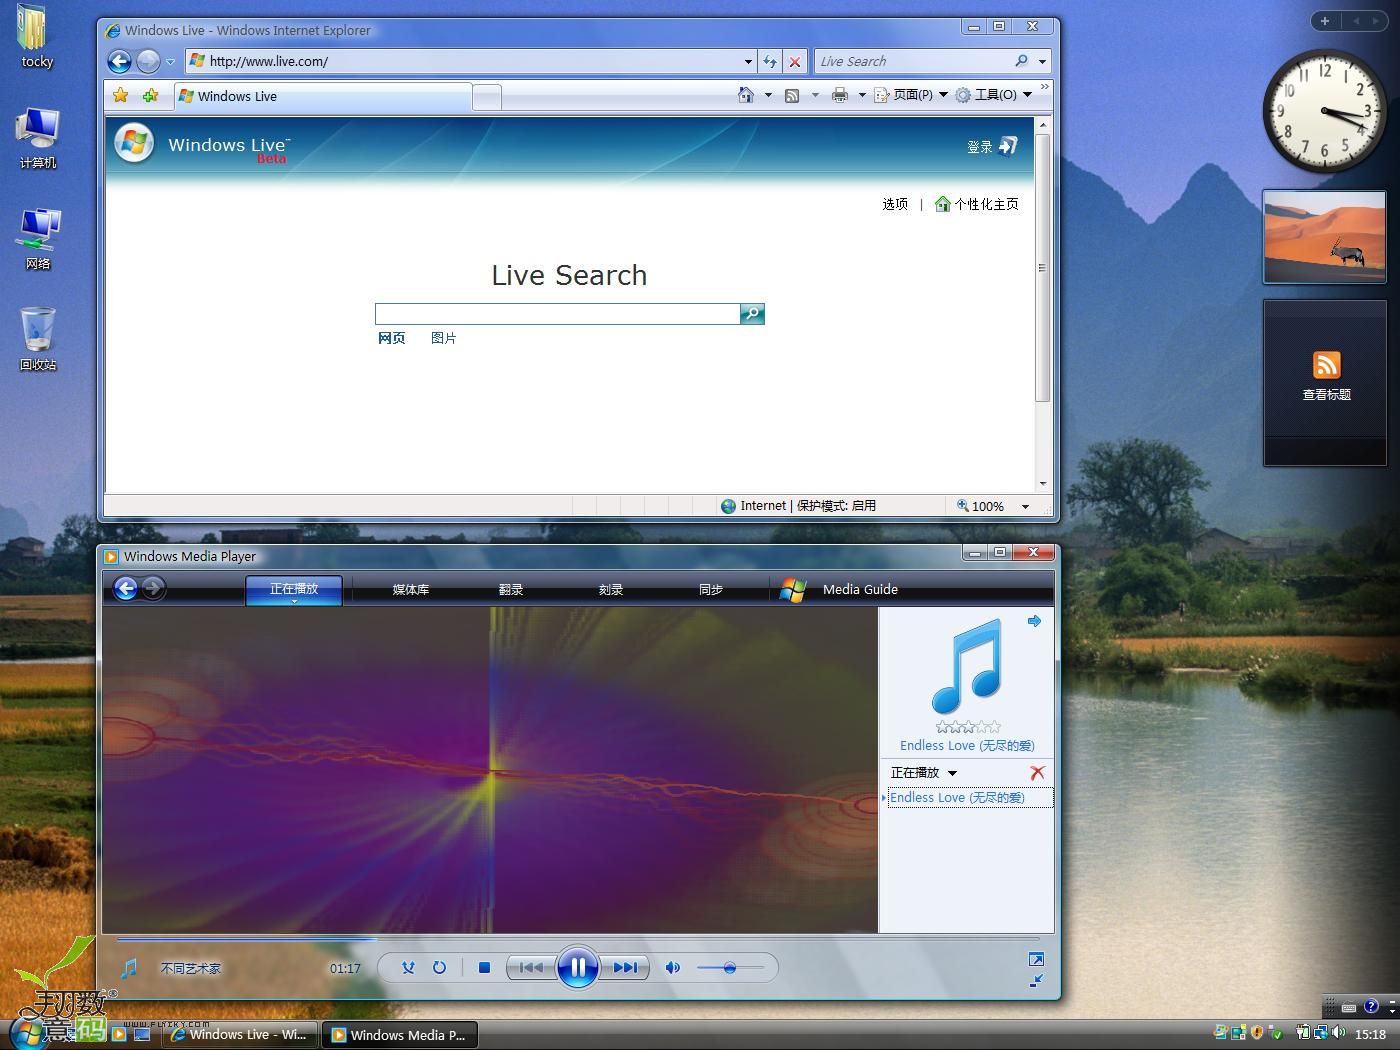The height and width of the screenshot is (1050, 1400).
Task: Rate the song using the stars
Action: 968,727
